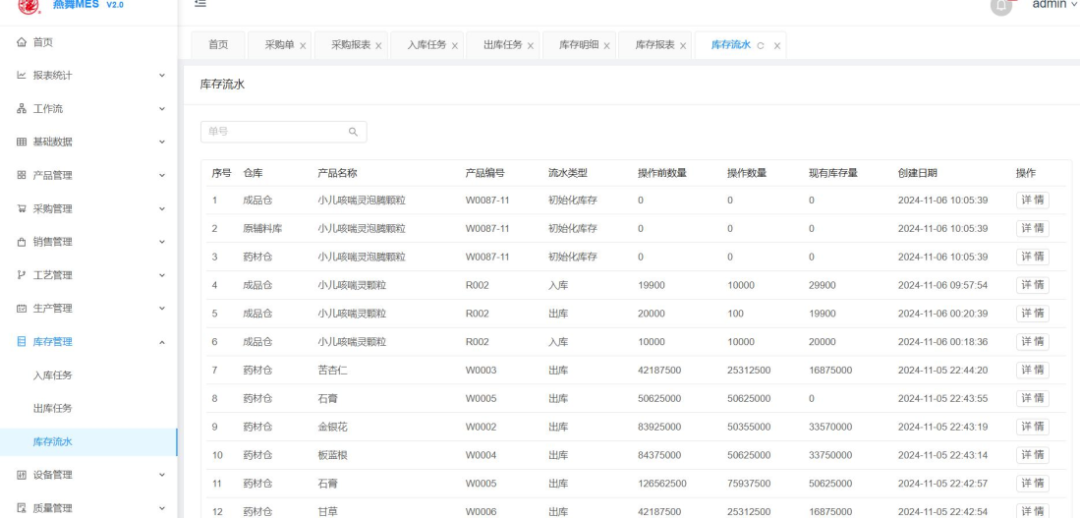Screen dimensions: 1080x518
Task: Expand the 销售管理 menu chevron
Action: pyautogui.click(x=163, y=242)
